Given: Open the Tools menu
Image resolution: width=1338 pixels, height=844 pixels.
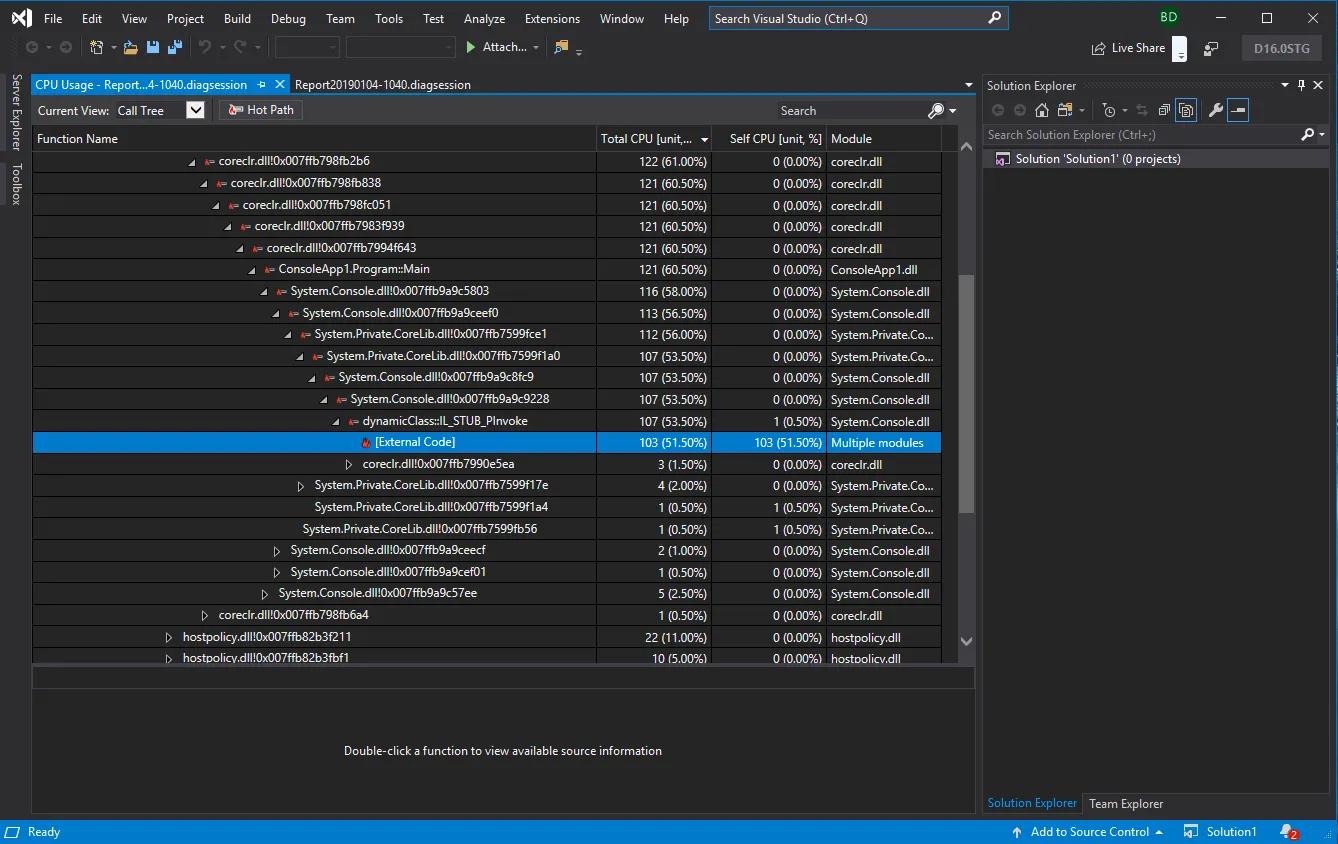Looking at the screenshot, I should point(389,19).
